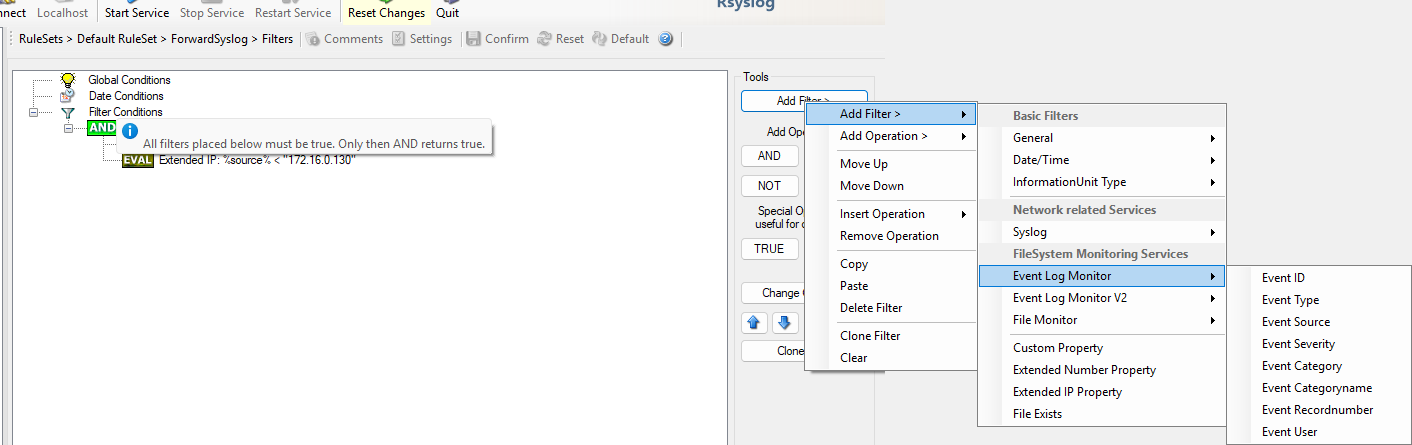Click the NOT operation button
The height and width of the screenshot is (445, 1412).
[769, 186]
